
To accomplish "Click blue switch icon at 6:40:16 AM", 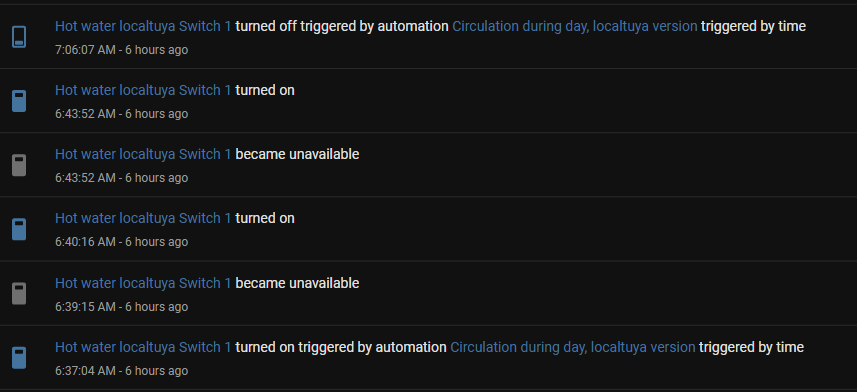I will click(19, 229).
